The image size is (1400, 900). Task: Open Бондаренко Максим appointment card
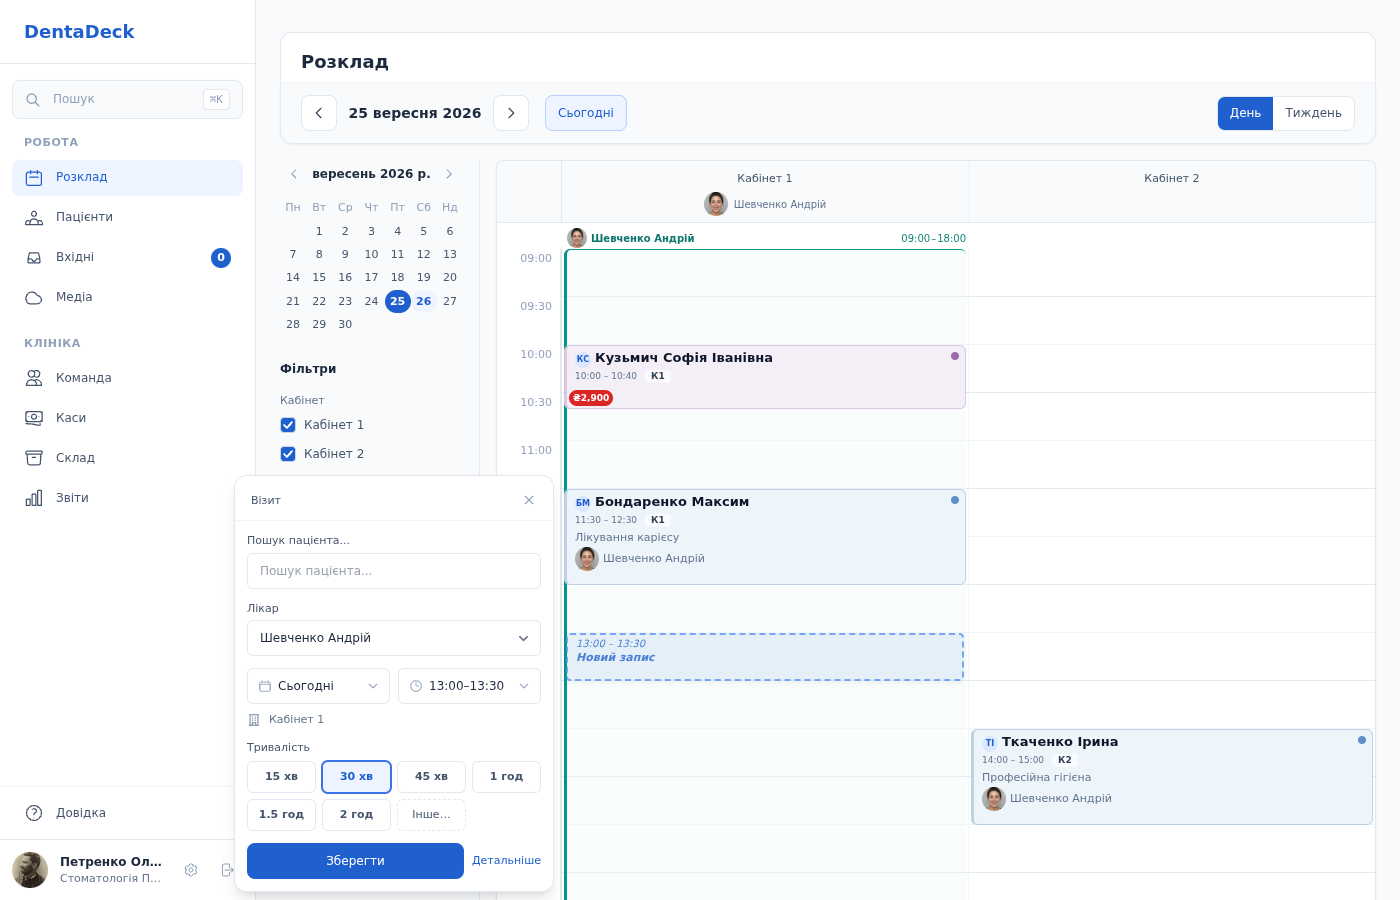pyautogui.click(x=765, y=537)
